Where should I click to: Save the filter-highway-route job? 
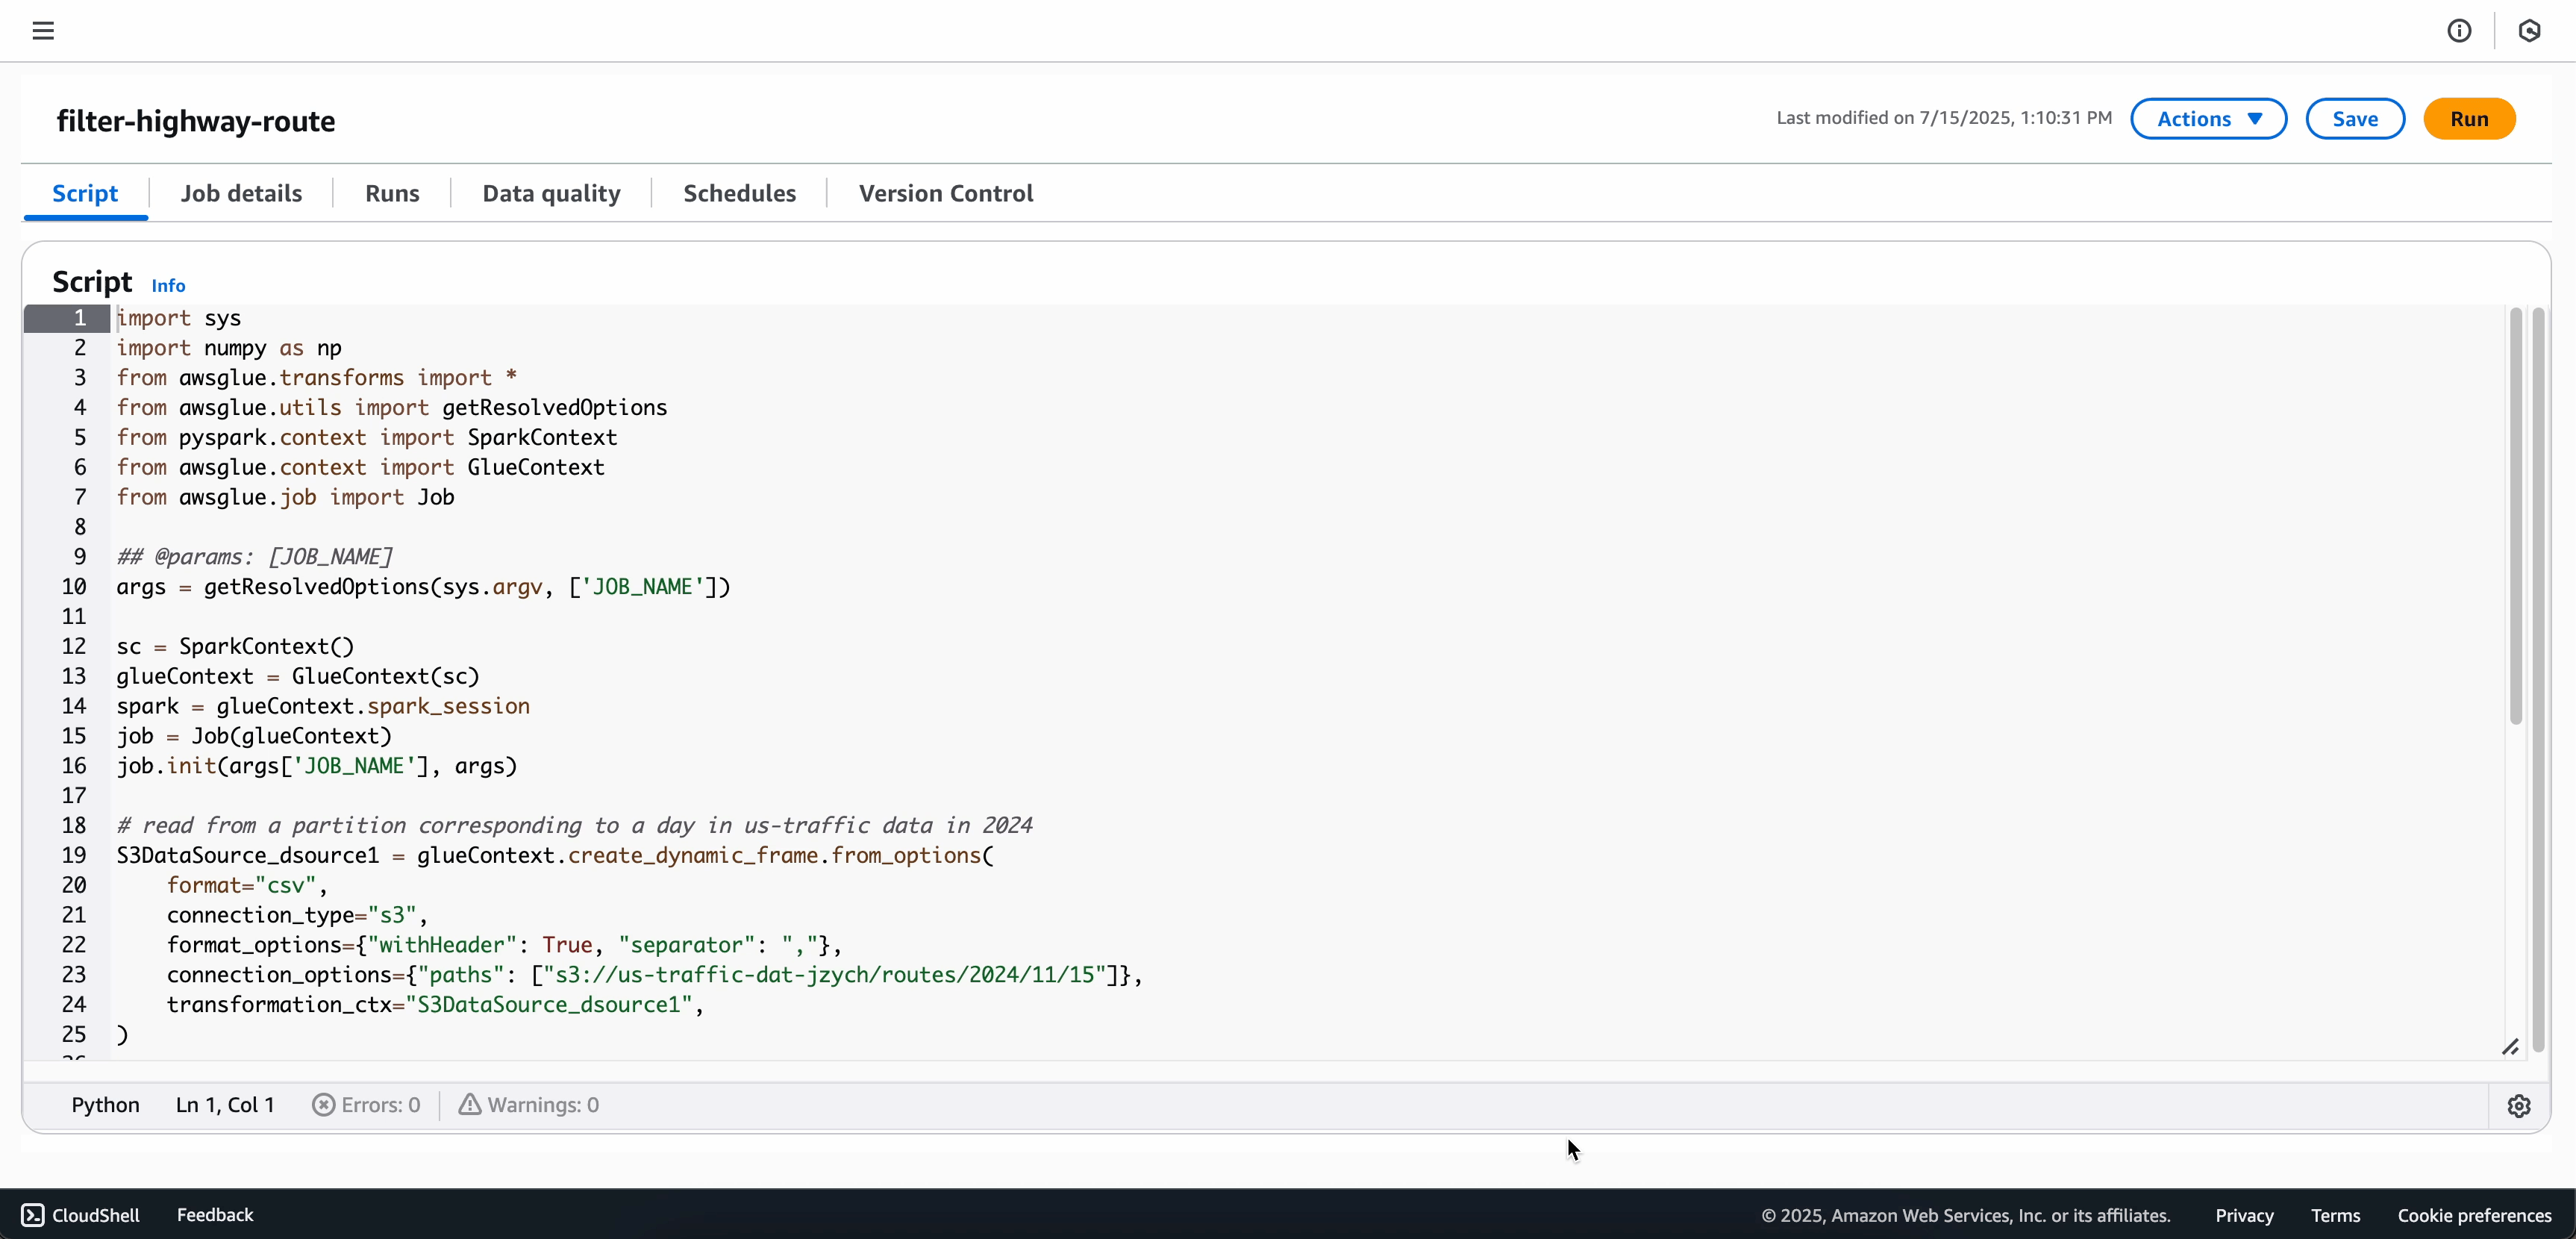(x=2355, y=118)
